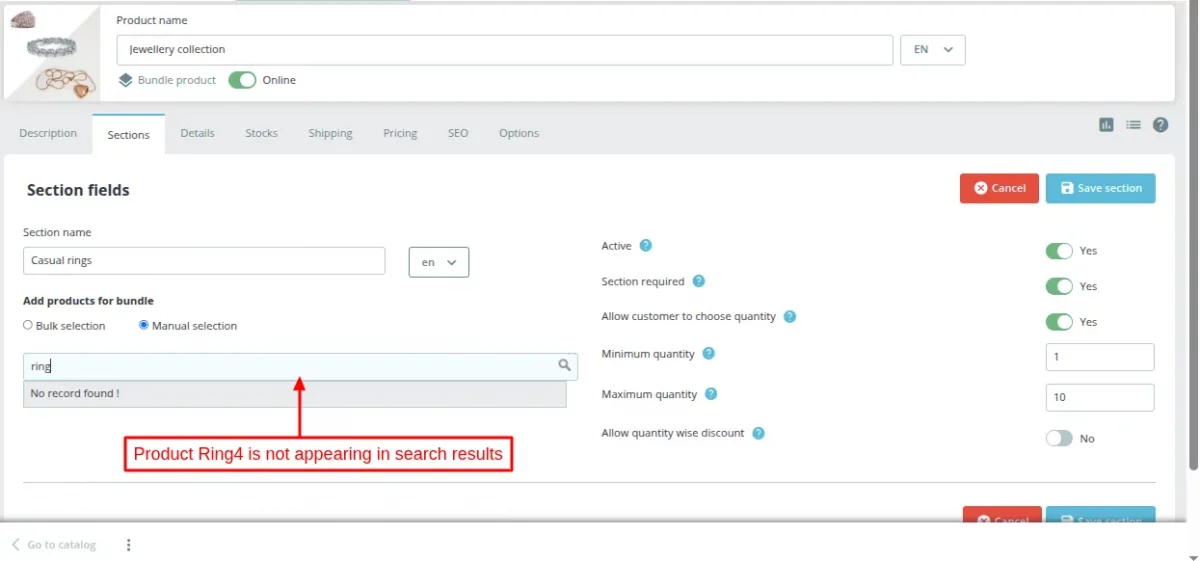Image resolution: width=1200 pixels, height=561 pixels.
Task: Open the Details tab
Action: click(197, 133)
